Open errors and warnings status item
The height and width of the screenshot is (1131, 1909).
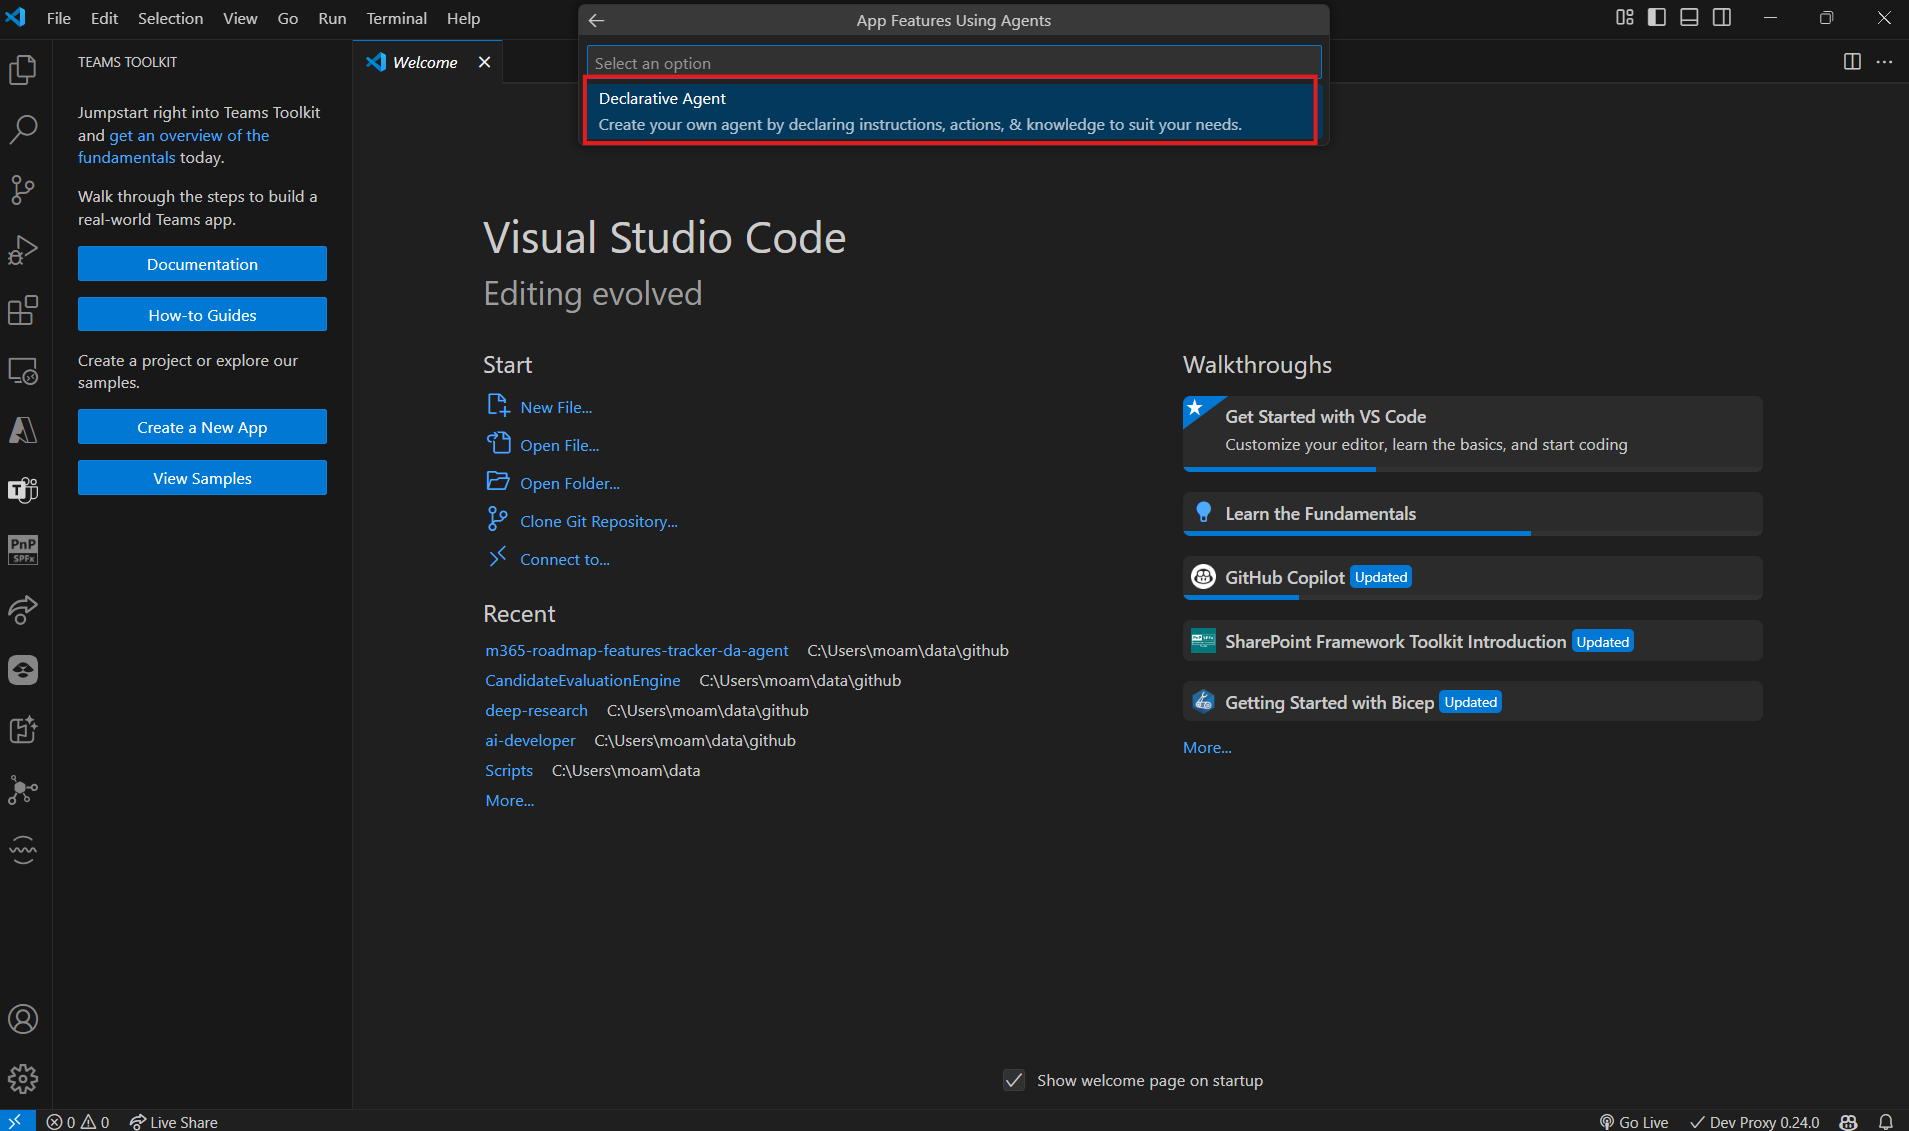coord(77,1122)
